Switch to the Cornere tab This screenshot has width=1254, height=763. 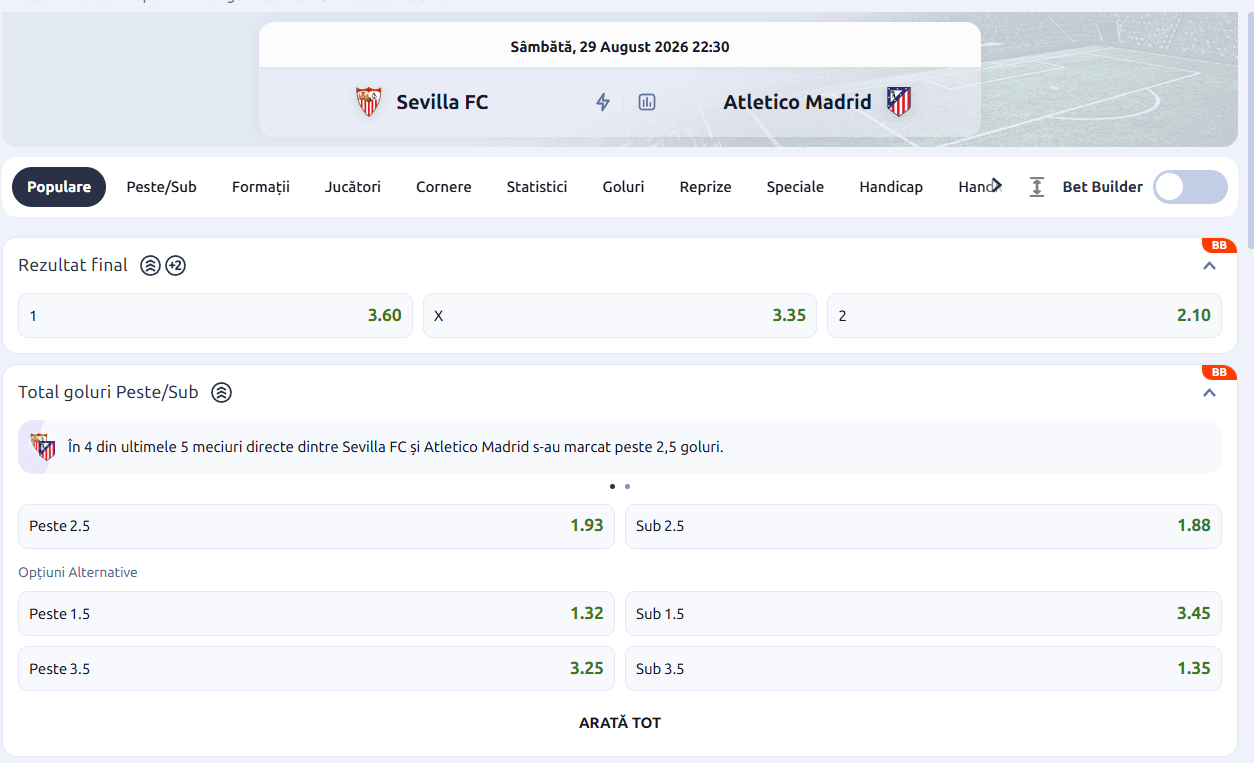[x=444, y=187]
